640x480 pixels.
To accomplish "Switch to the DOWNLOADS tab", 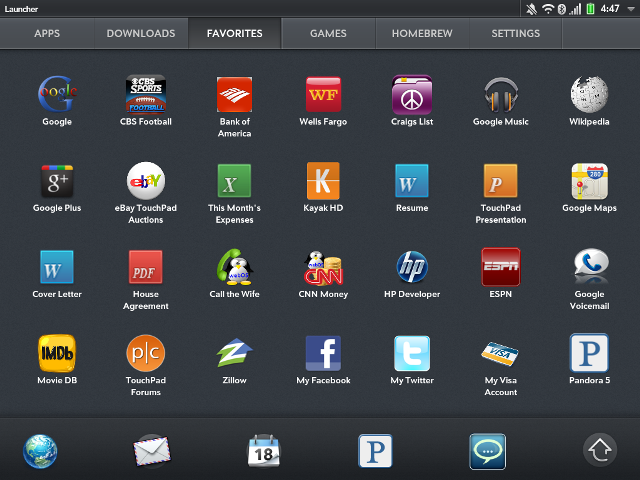I will pos(141,33).
